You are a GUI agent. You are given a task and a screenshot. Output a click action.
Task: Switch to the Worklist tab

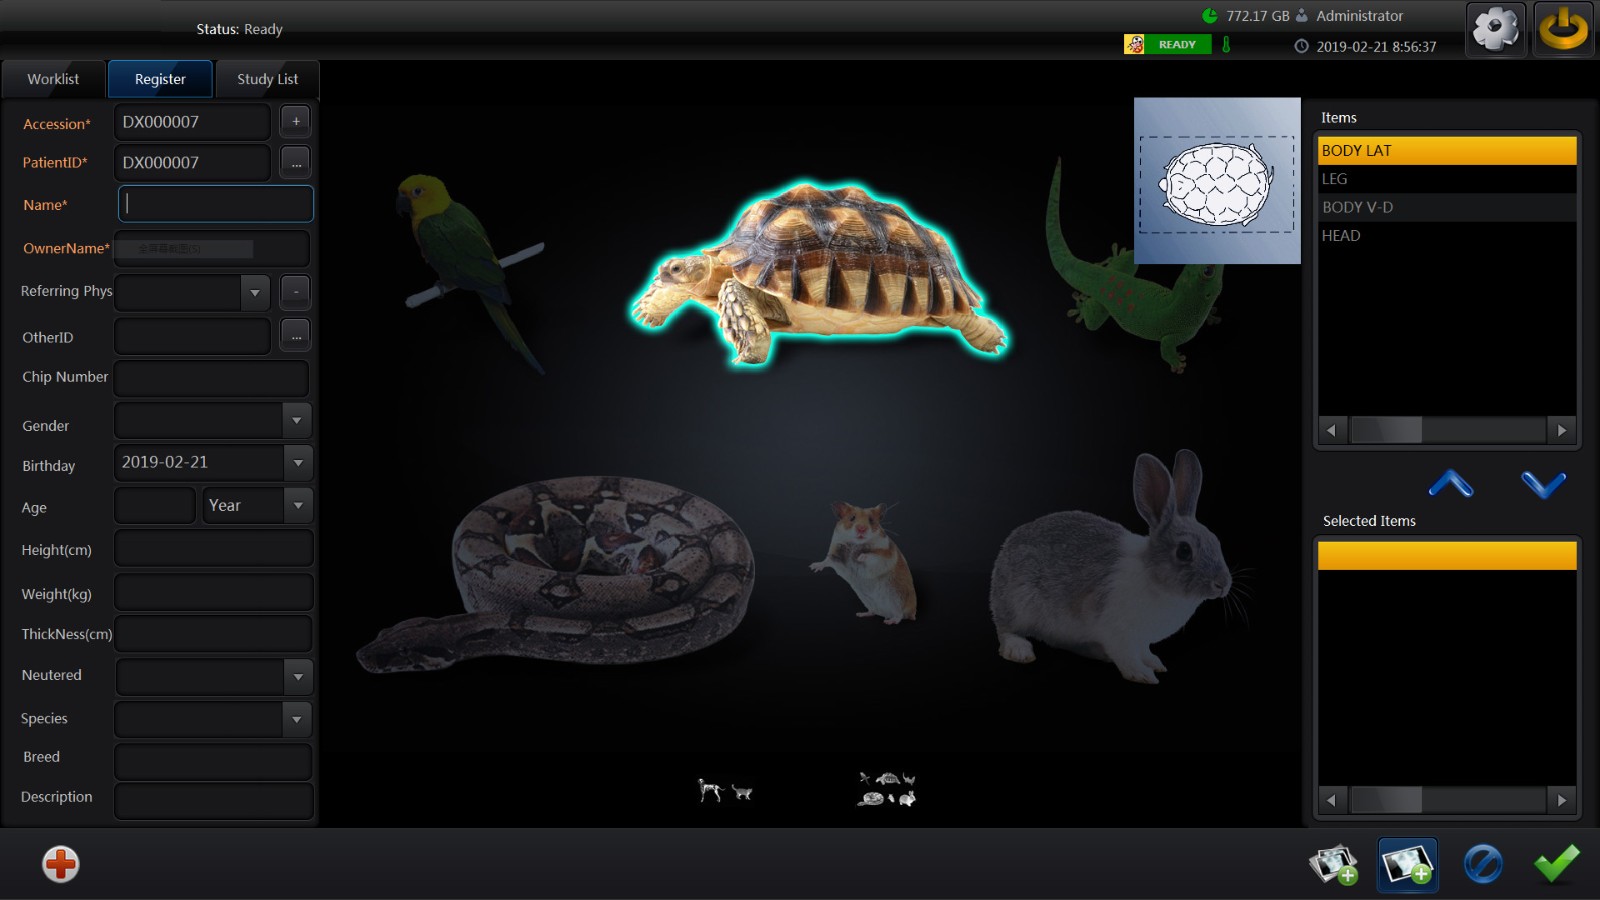pyautogui.click(x=53, y=79)
